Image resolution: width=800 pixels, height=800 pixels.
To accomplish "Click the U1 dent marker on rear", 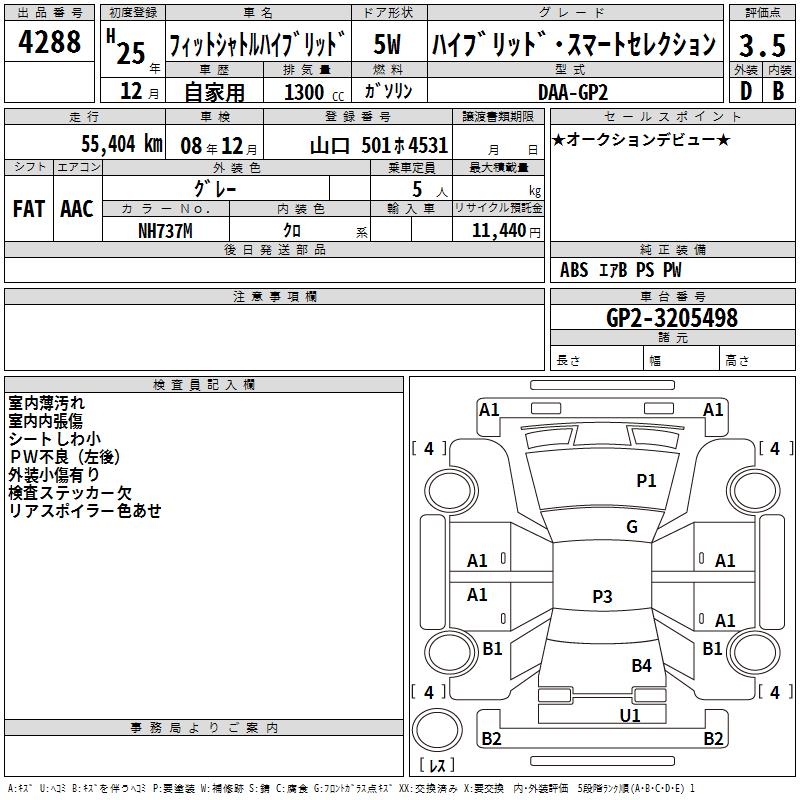I will click(630, 715).
